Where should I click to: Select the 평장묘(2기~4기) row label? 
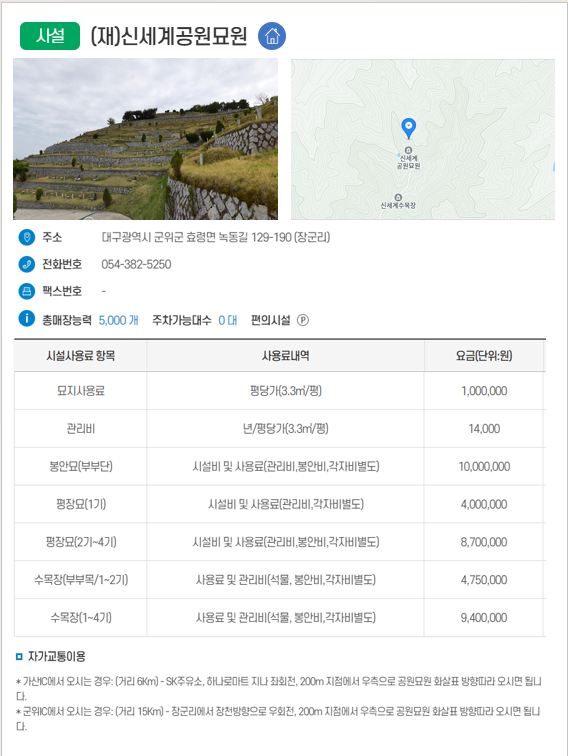[x=81, y=542]
